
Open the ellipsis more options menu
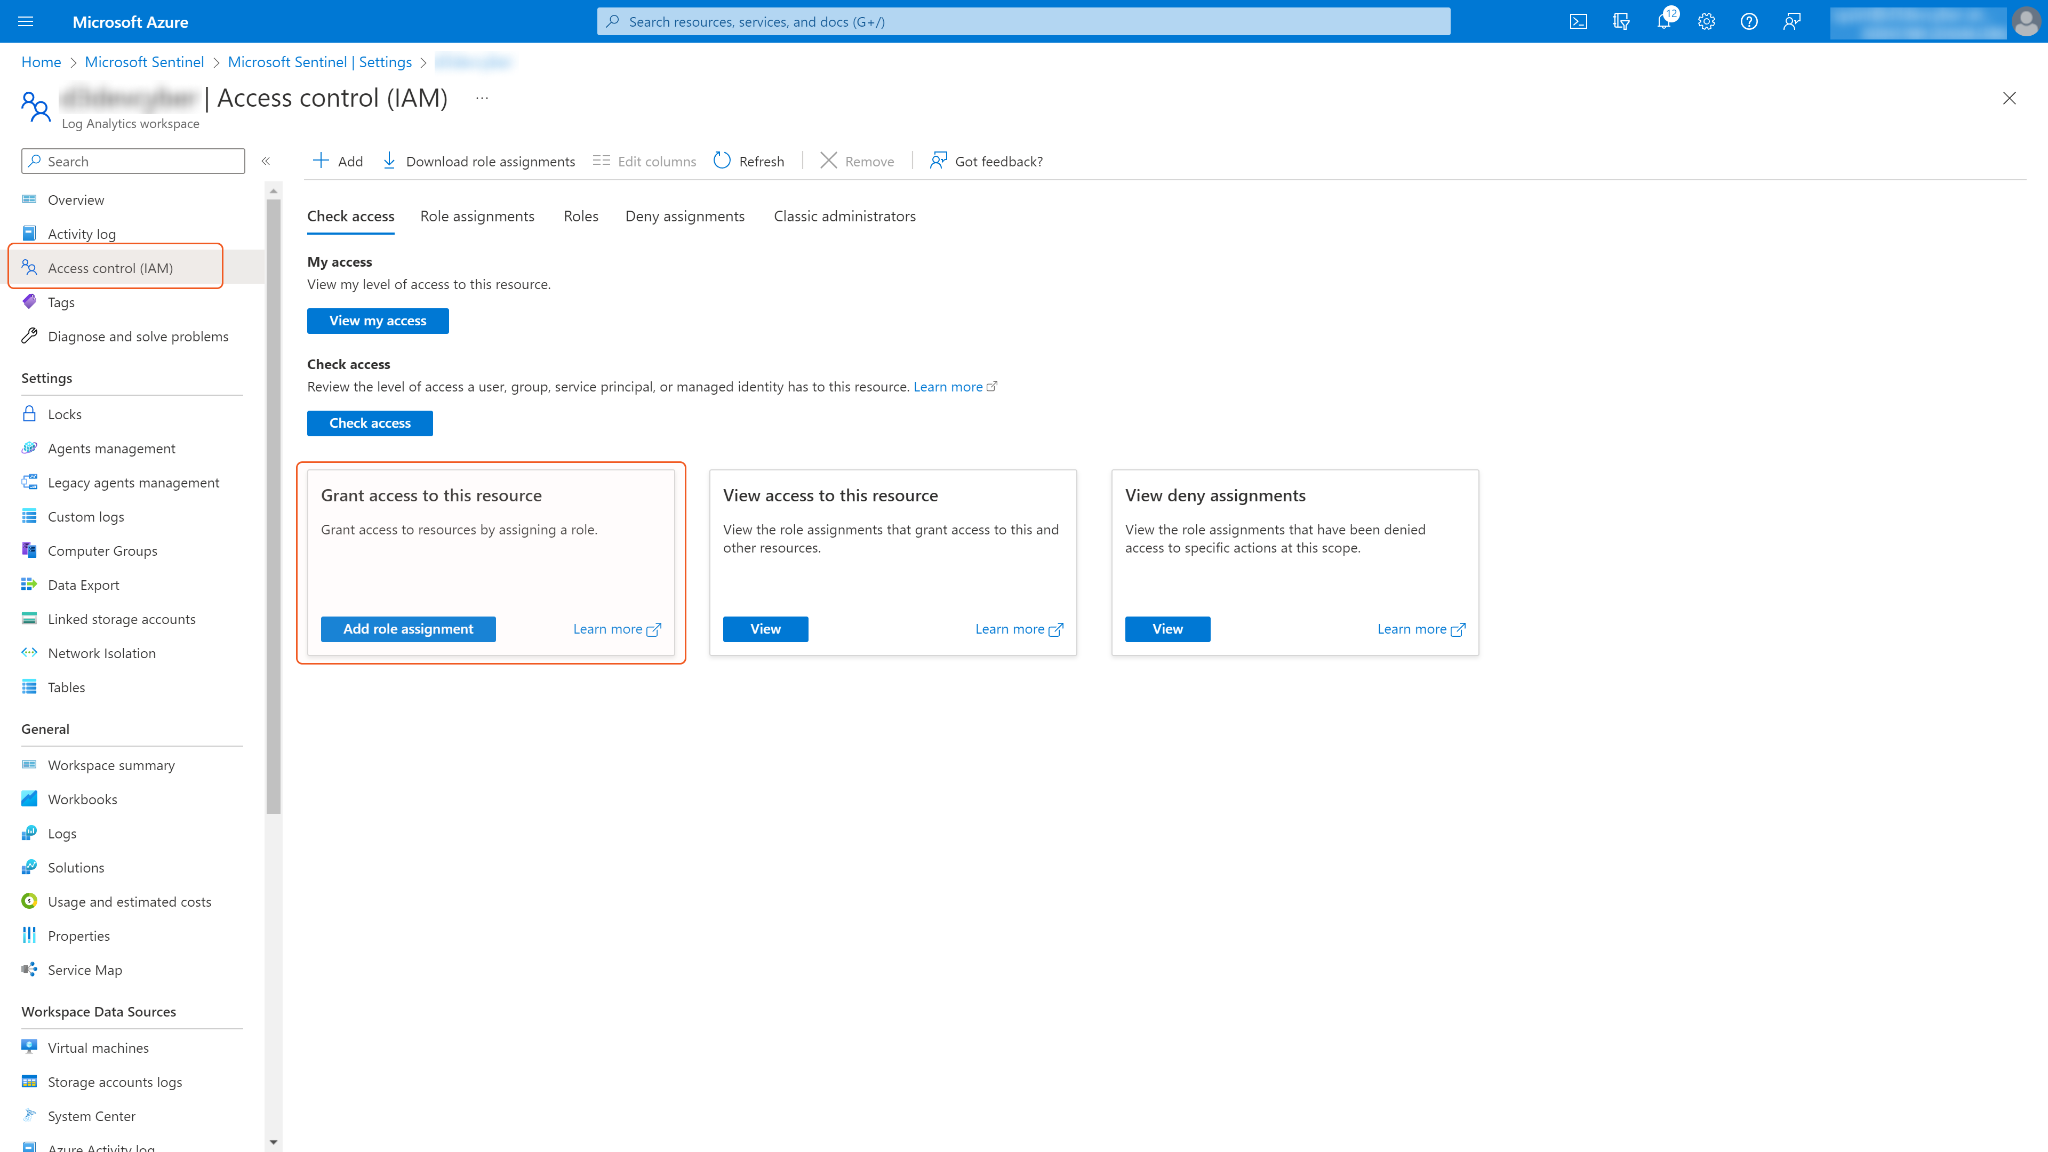click(x=482, y=98)
